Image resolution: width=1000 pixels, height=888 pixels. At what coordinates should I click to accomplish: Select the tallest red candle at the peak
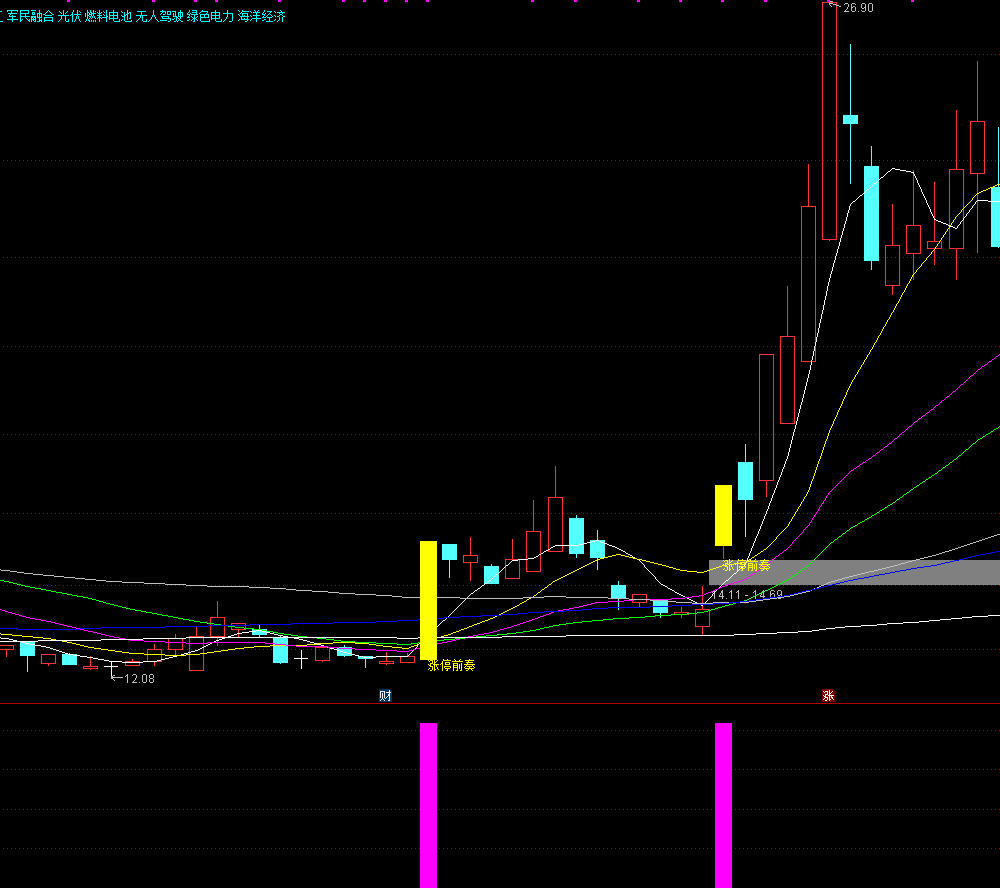829,122
